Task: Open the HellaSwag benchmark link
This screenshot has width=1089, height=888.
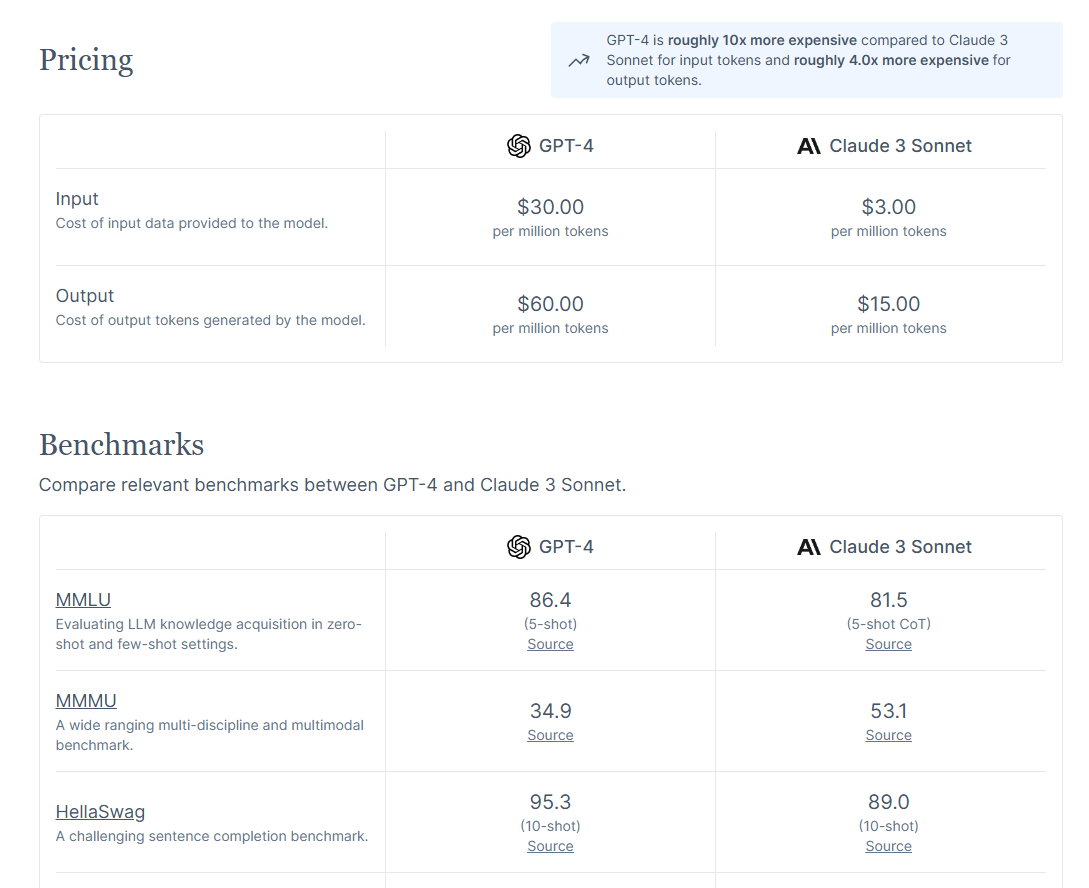Action: point(100,812)
